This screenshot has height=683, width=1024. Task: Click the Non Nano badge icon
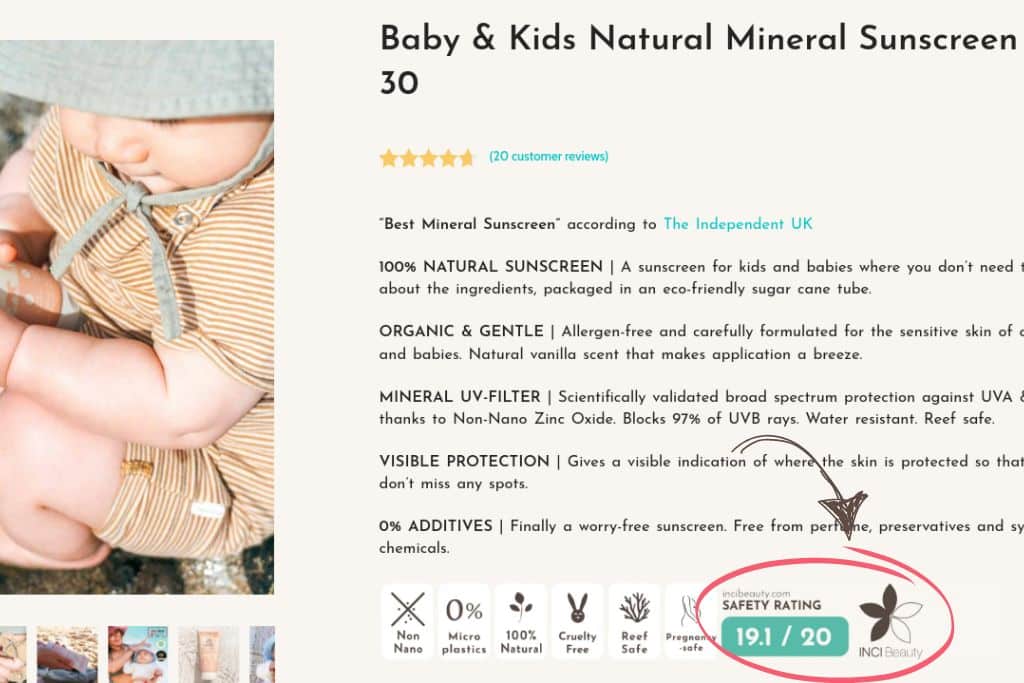pos(406,621)
